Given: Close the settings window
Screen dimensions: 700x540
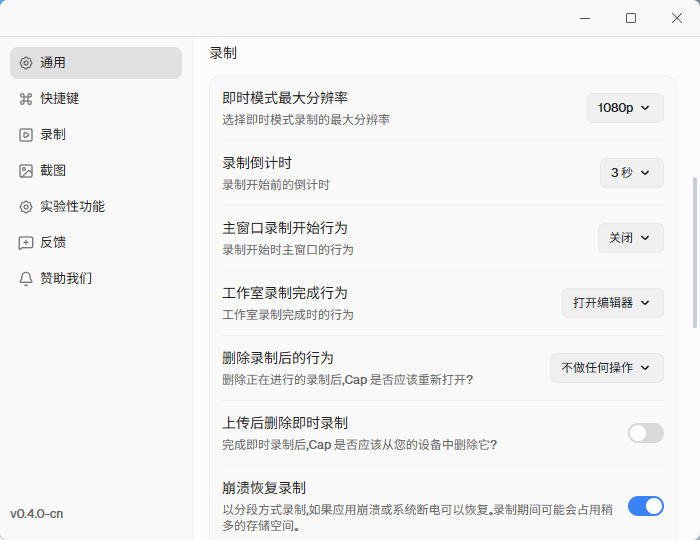Looking at the screenshot, I should 677,18.
